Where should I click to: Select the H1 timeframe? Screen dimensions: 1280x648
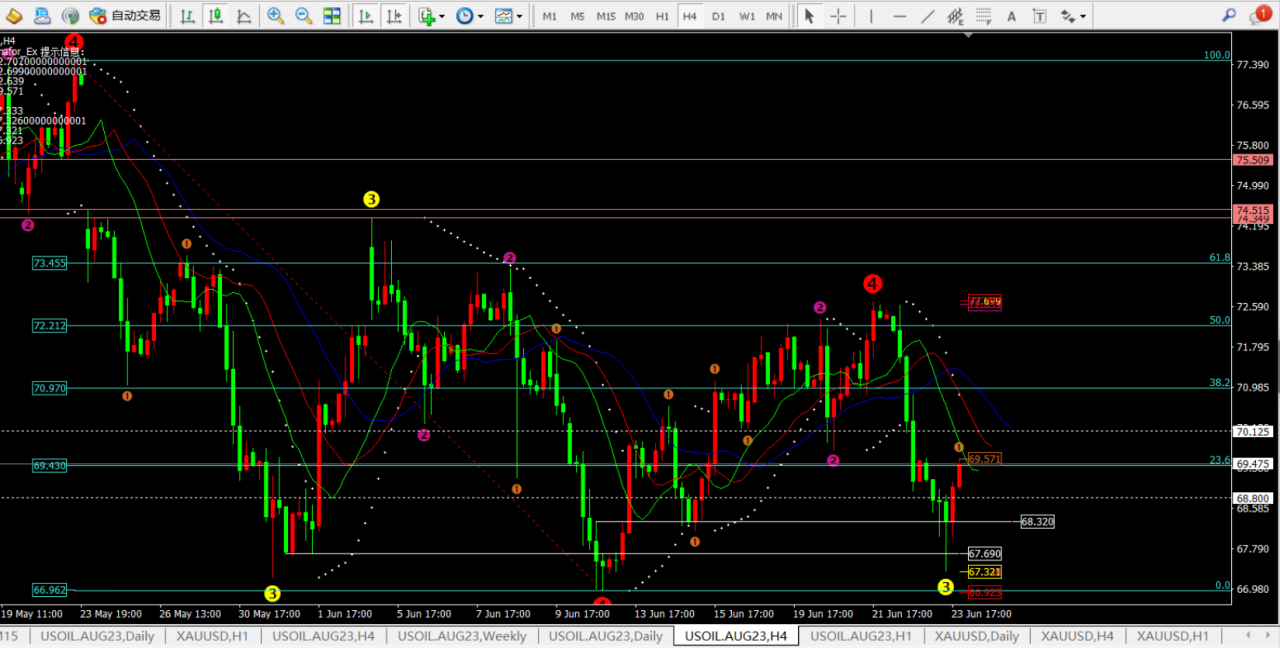662,16
